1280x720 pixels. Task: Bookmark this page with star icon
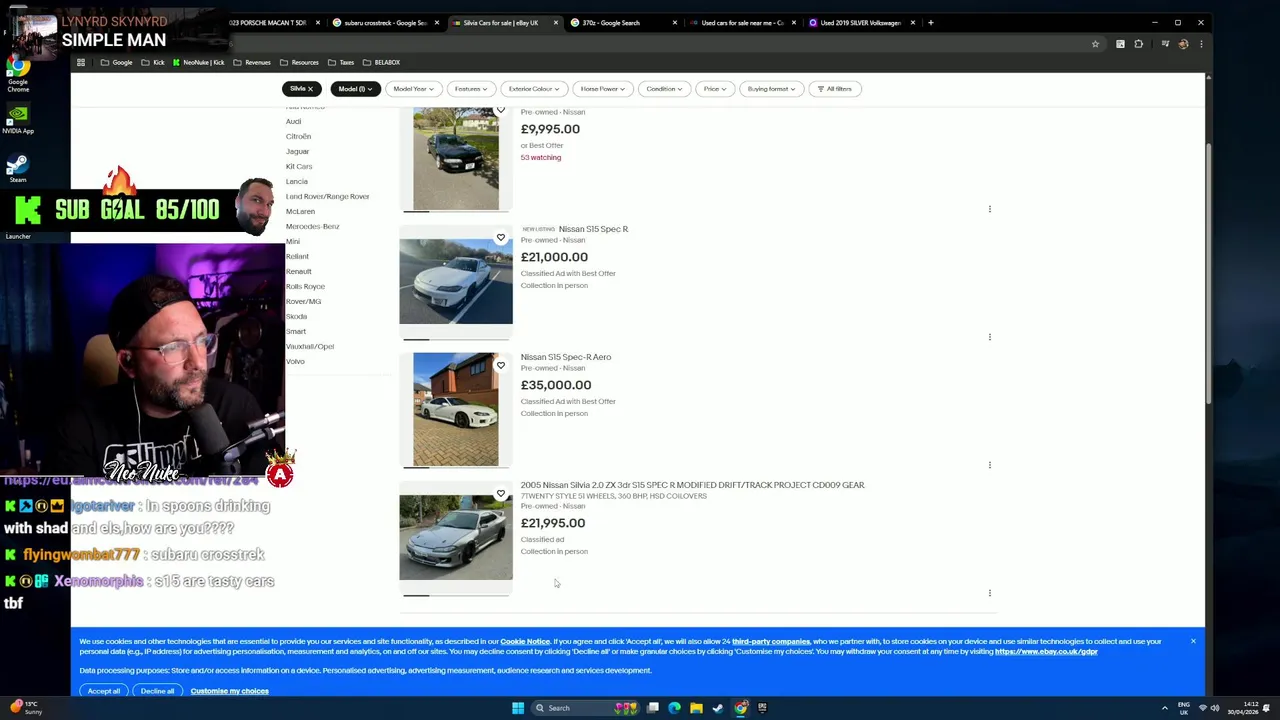(1095, 44)
